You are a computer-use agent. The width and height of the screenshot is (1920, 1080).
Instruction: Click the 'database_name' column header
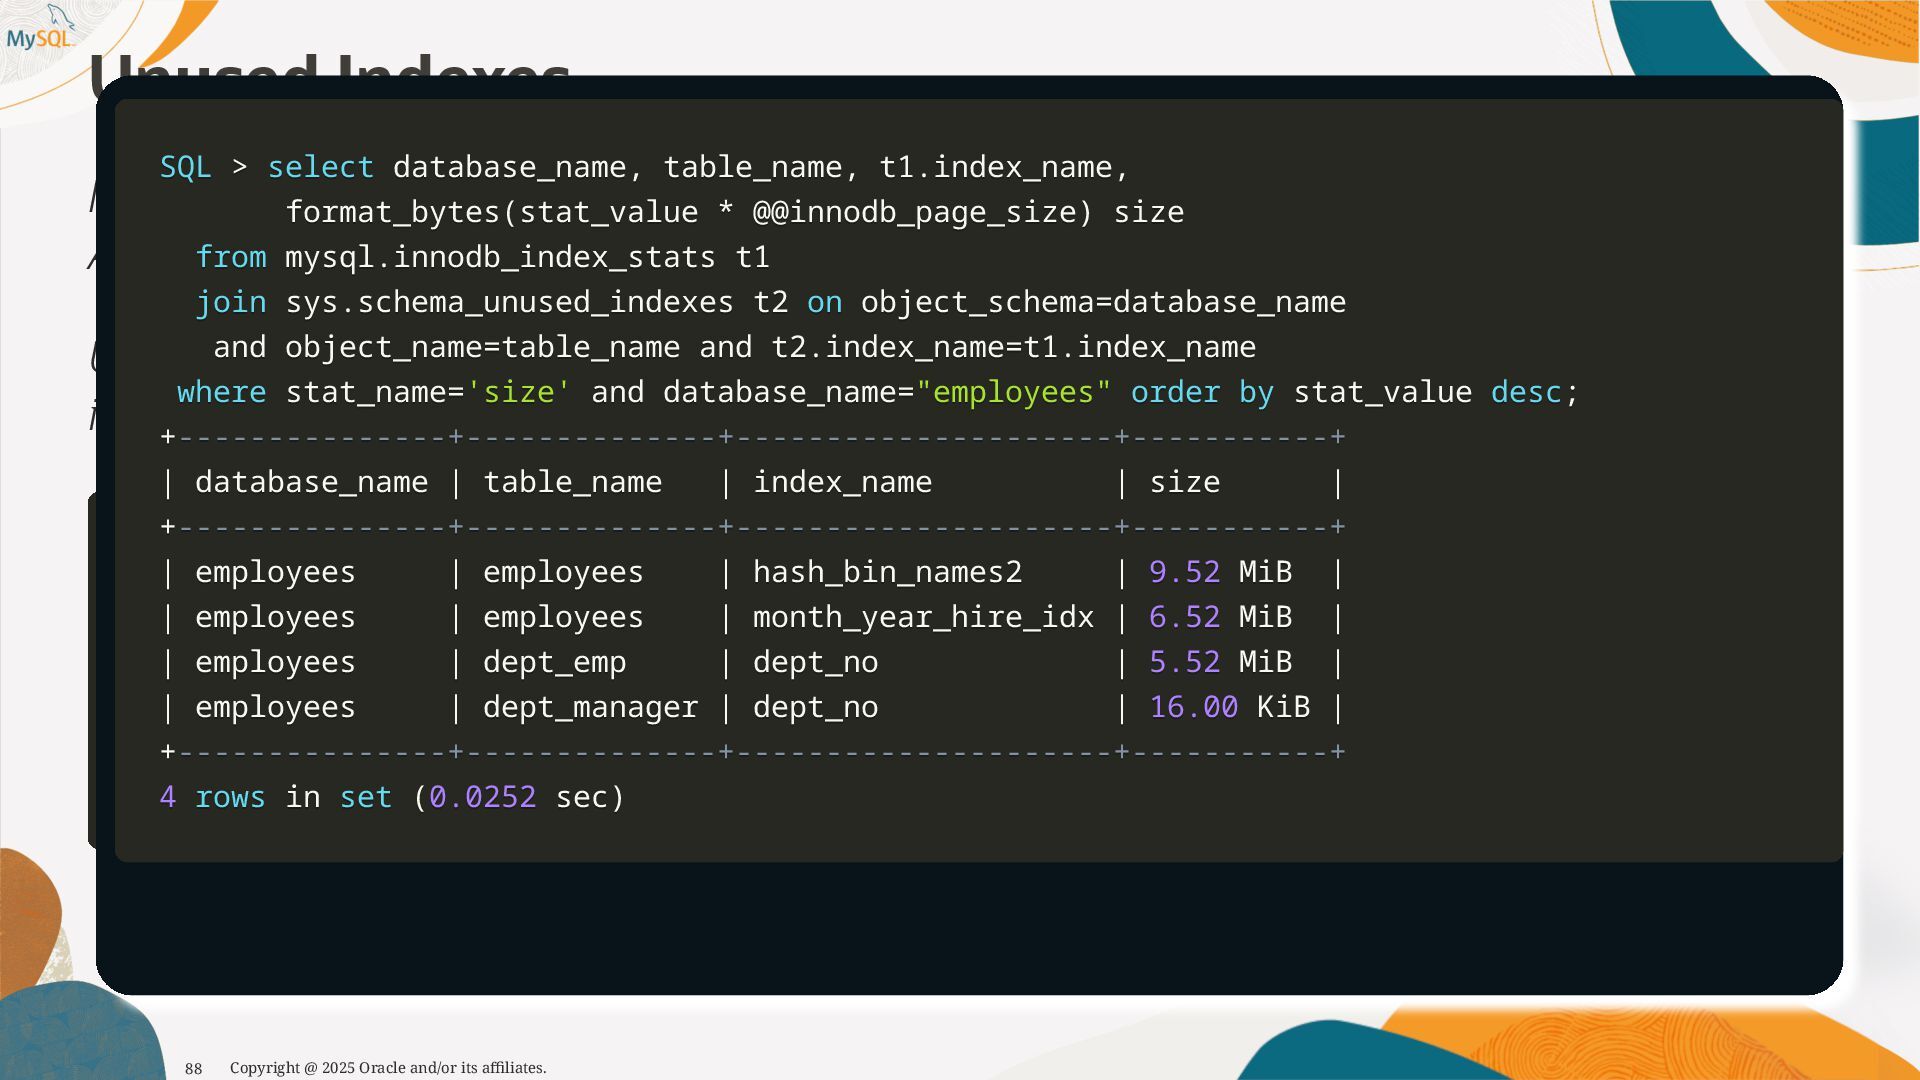tap(311, 482)
